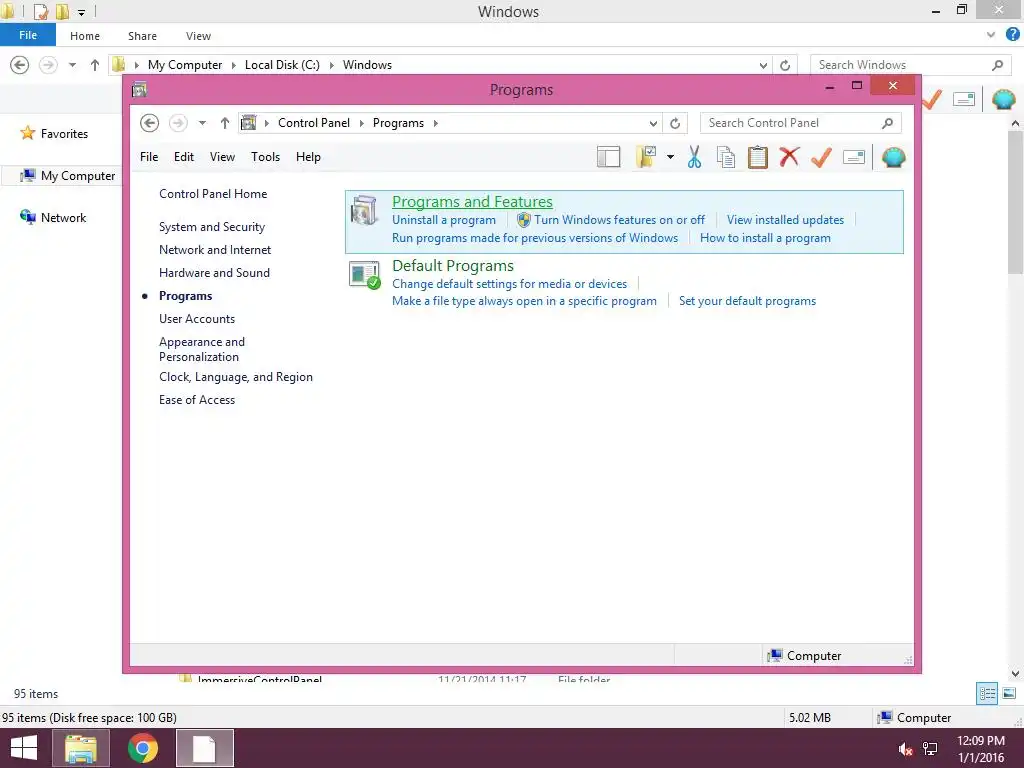Image resolution: width=1024 pixels, height=768 pixels.
Task: Expand the ribbon chevron in Windows explorer
Action: [991, 35]
